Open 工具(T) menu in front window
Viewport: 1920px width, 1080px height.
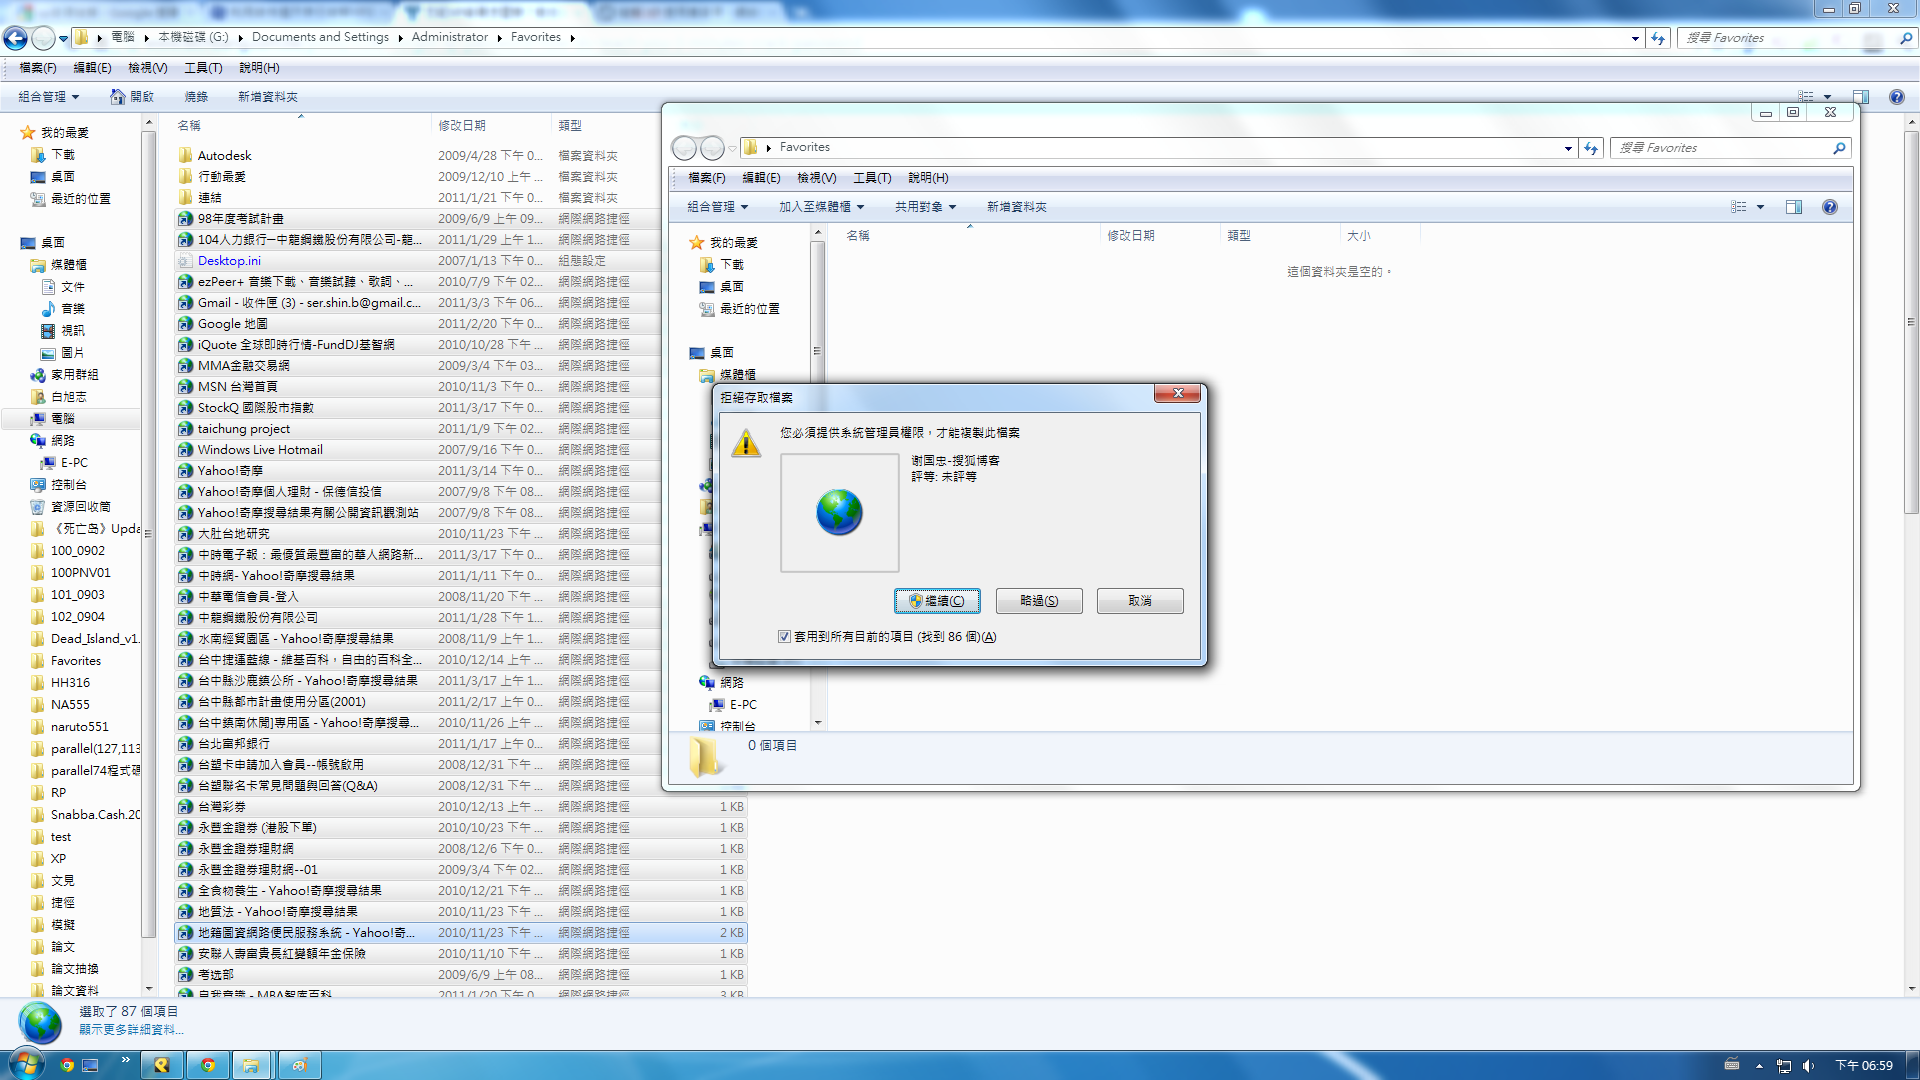(871, 178)
